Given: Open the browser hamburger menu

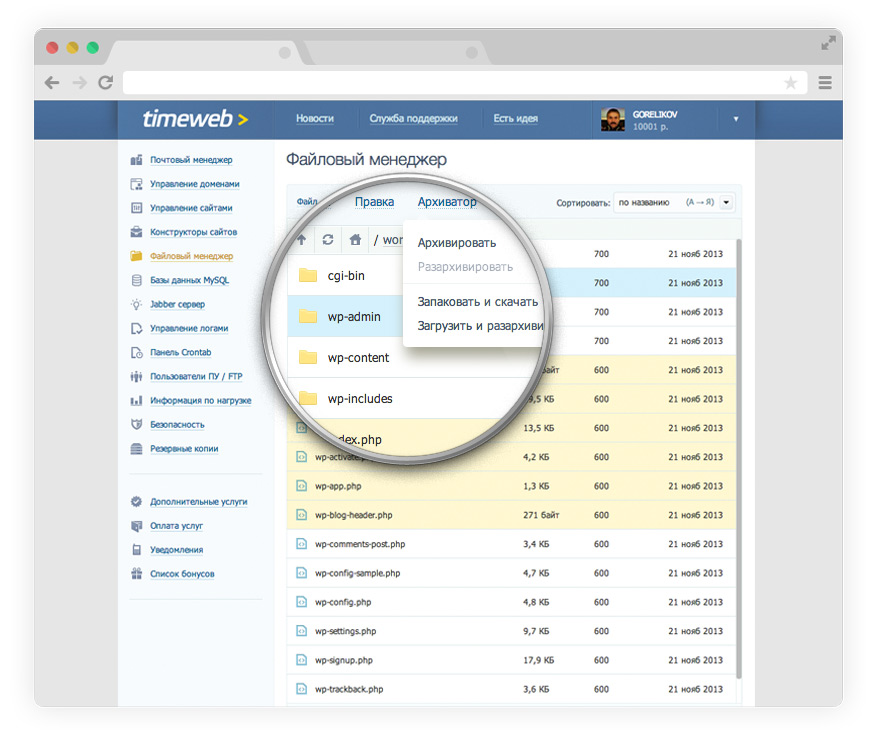Looking at the screenshot, I should pos(825,83).
